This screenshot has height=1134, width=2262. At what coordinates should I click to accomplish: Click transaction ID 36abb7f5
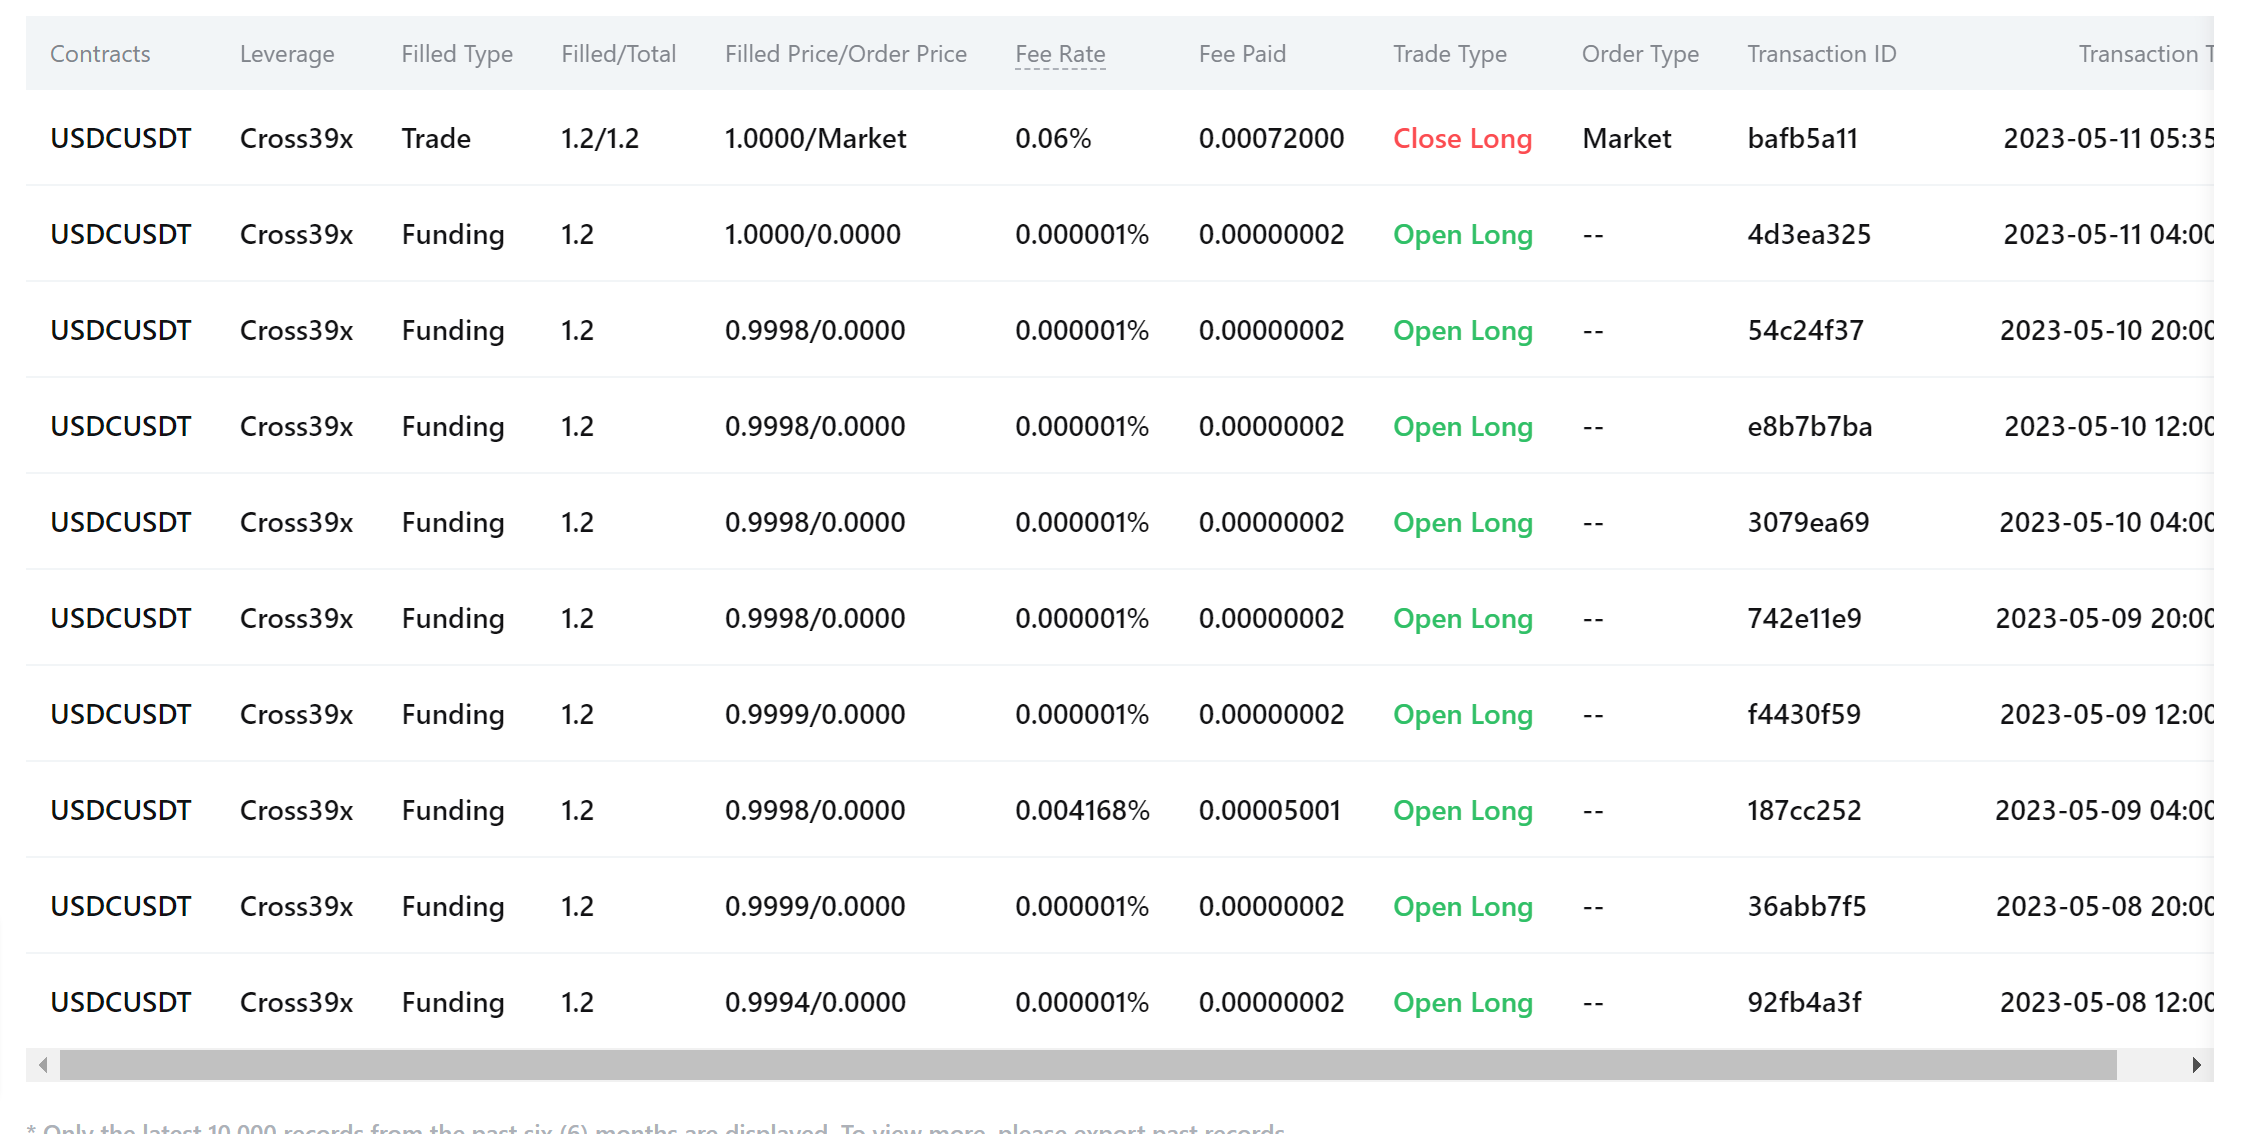[x=1806, y=906]
